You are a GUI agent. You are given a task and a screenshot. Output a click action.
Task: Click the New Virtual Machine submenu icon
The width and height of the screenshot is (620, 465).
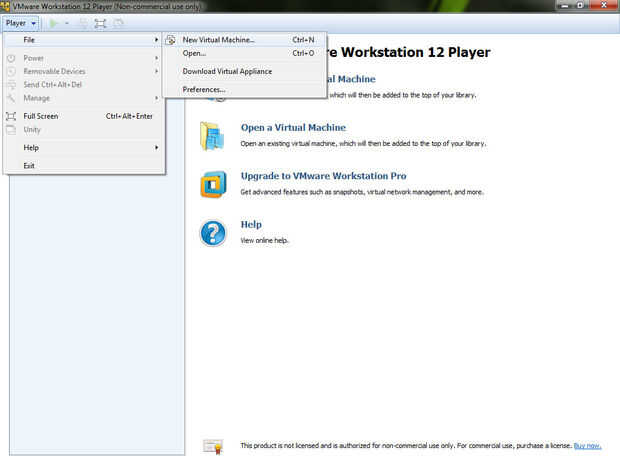(x=170, y=40)
